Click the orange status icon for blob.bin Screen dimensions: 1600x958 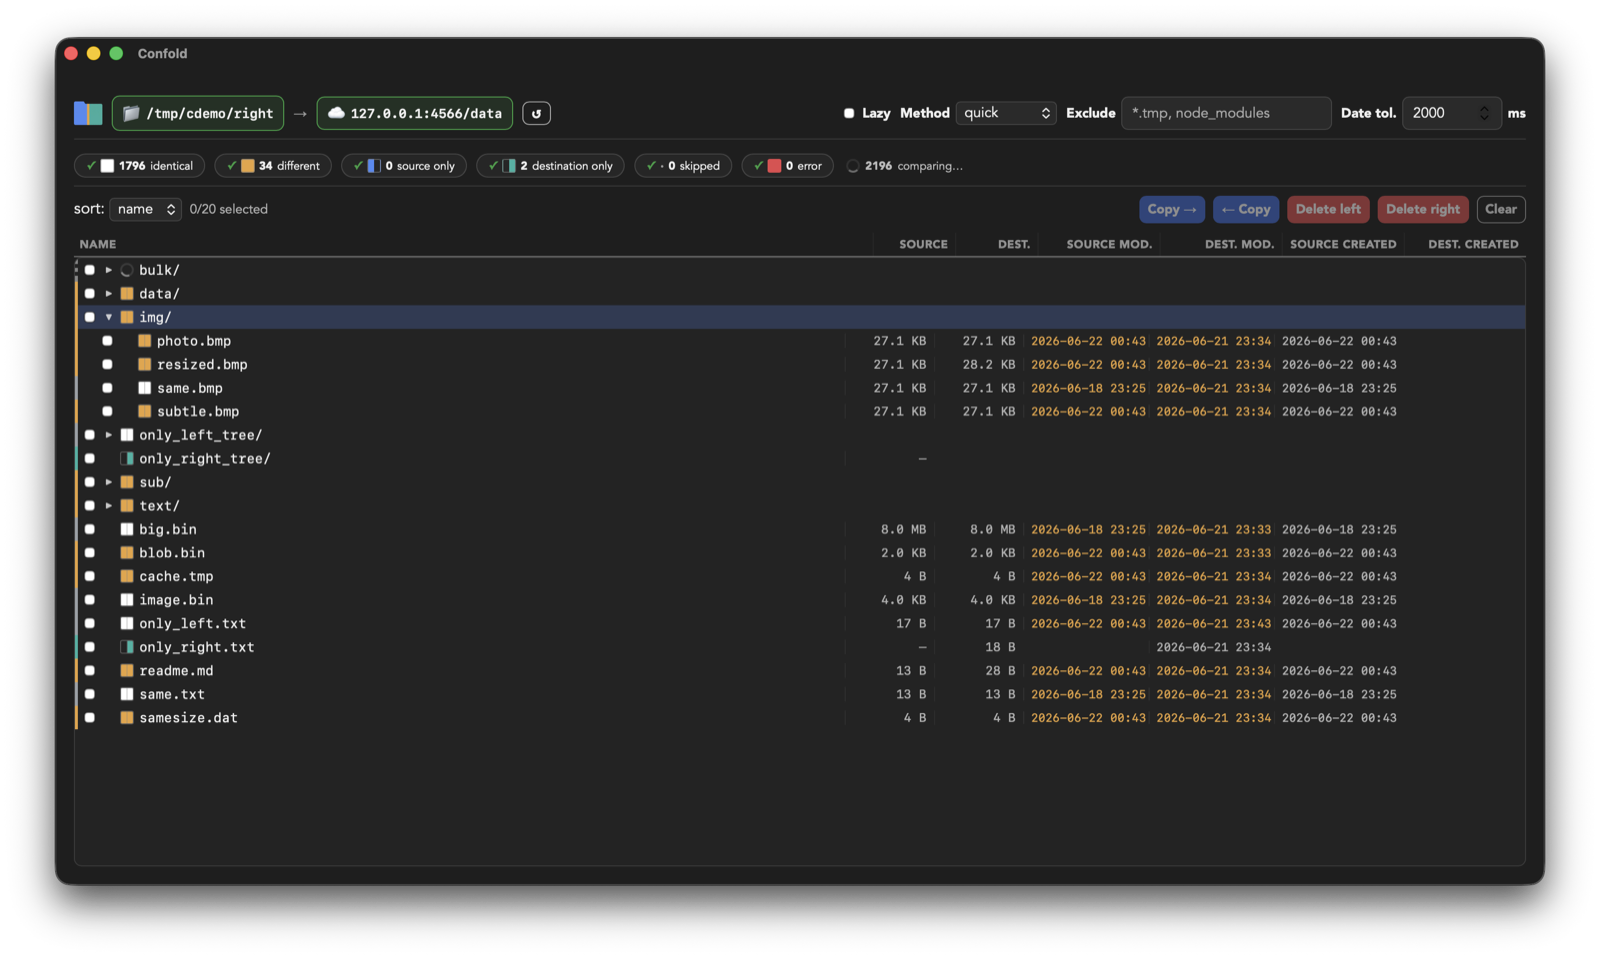(x=127, y=553)
